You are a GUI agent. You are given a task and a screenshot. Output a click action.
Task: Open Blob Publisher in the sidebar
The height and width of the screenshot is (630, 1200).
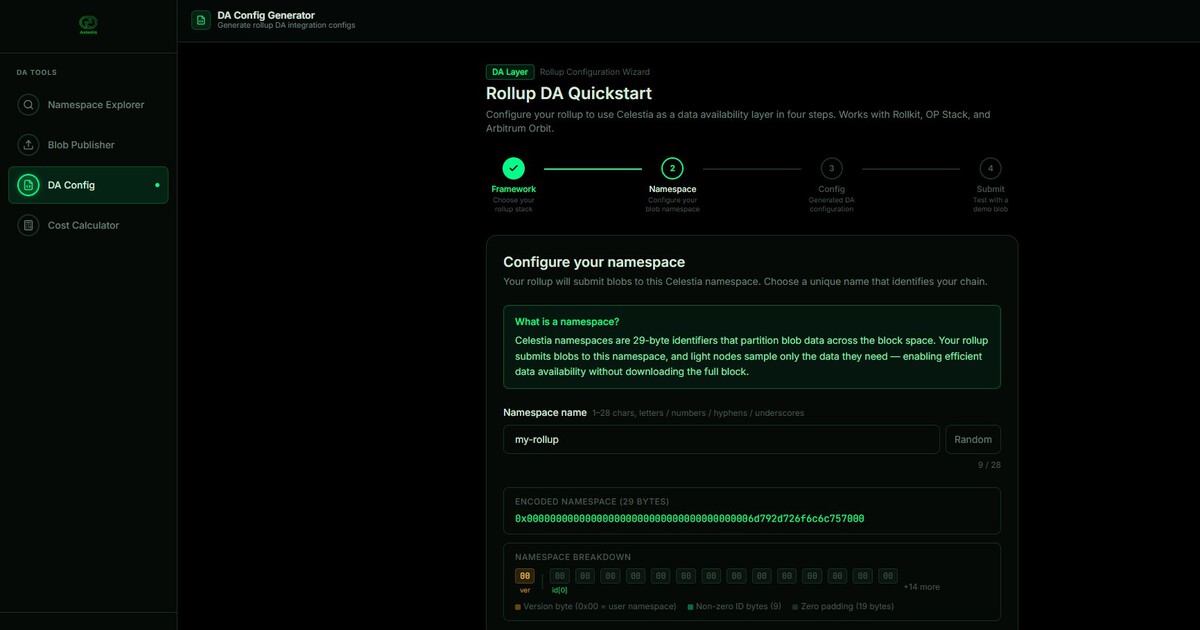click(88, 145)
